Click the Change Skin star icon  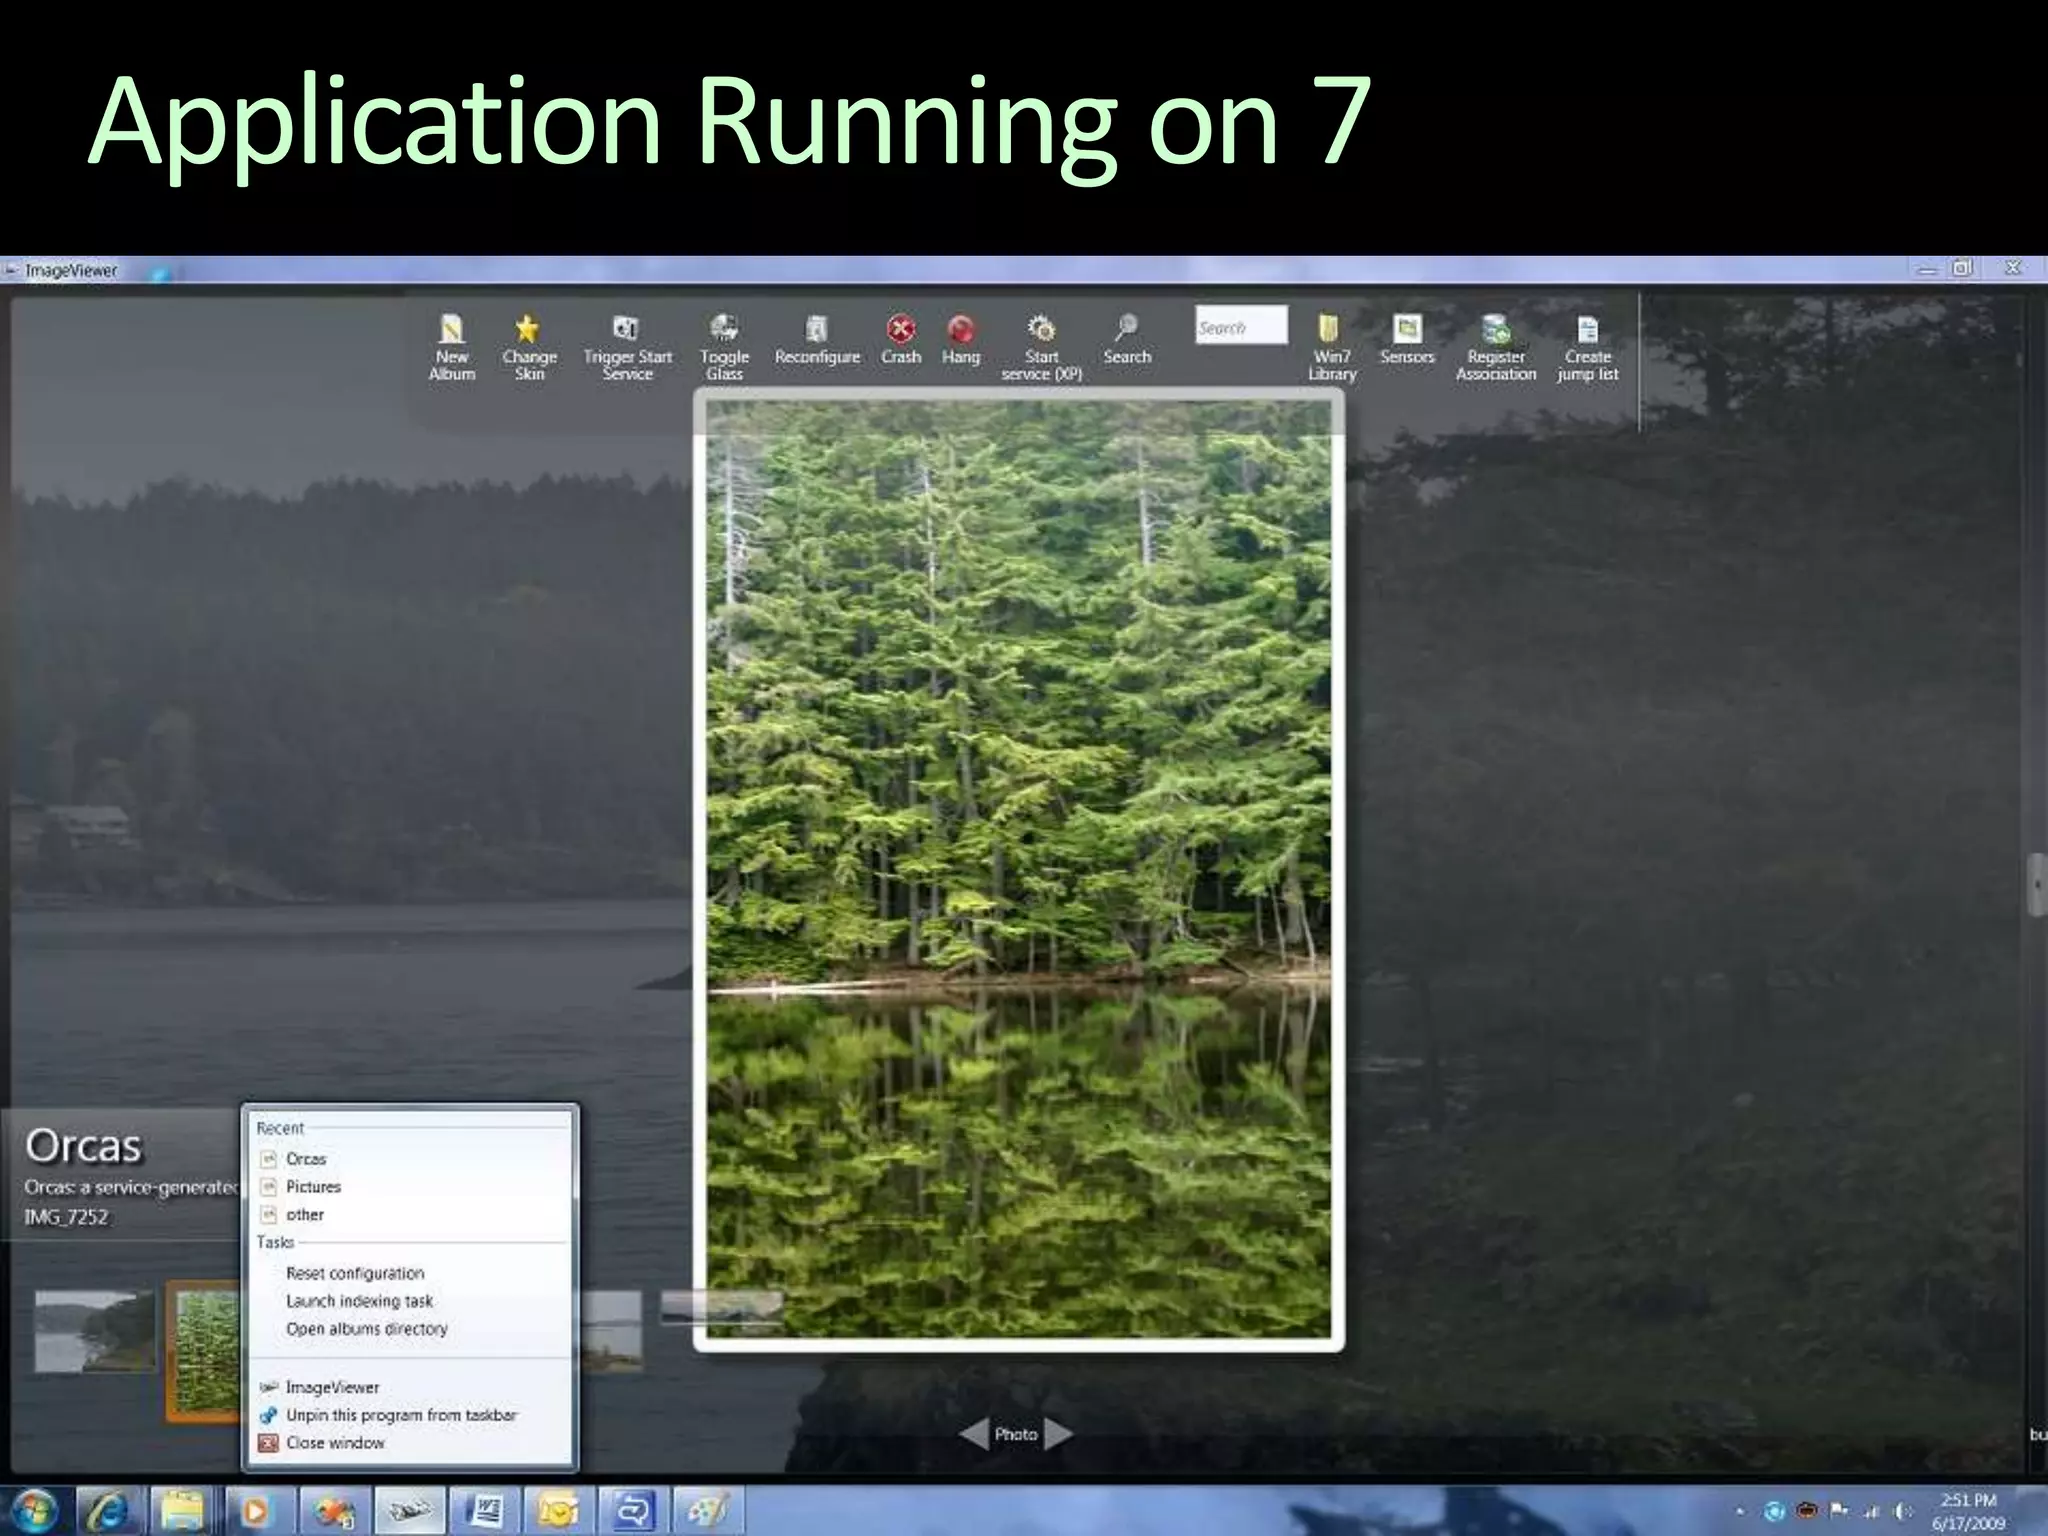pyautogui.click(x=528, y=330)
